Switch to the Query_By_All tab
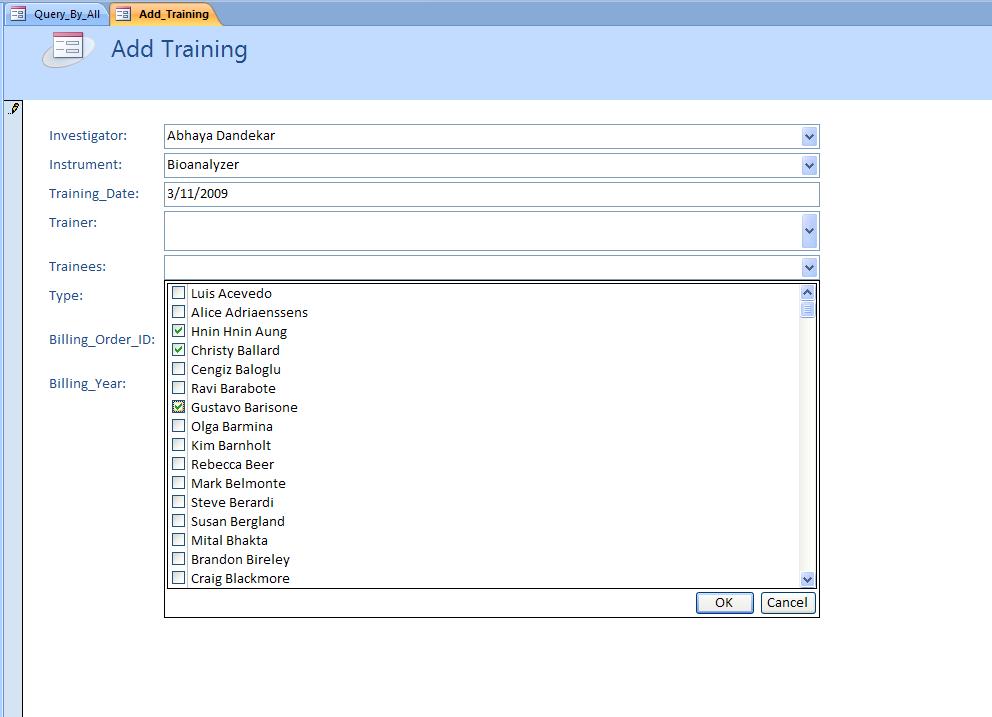 tap(56, 14)
